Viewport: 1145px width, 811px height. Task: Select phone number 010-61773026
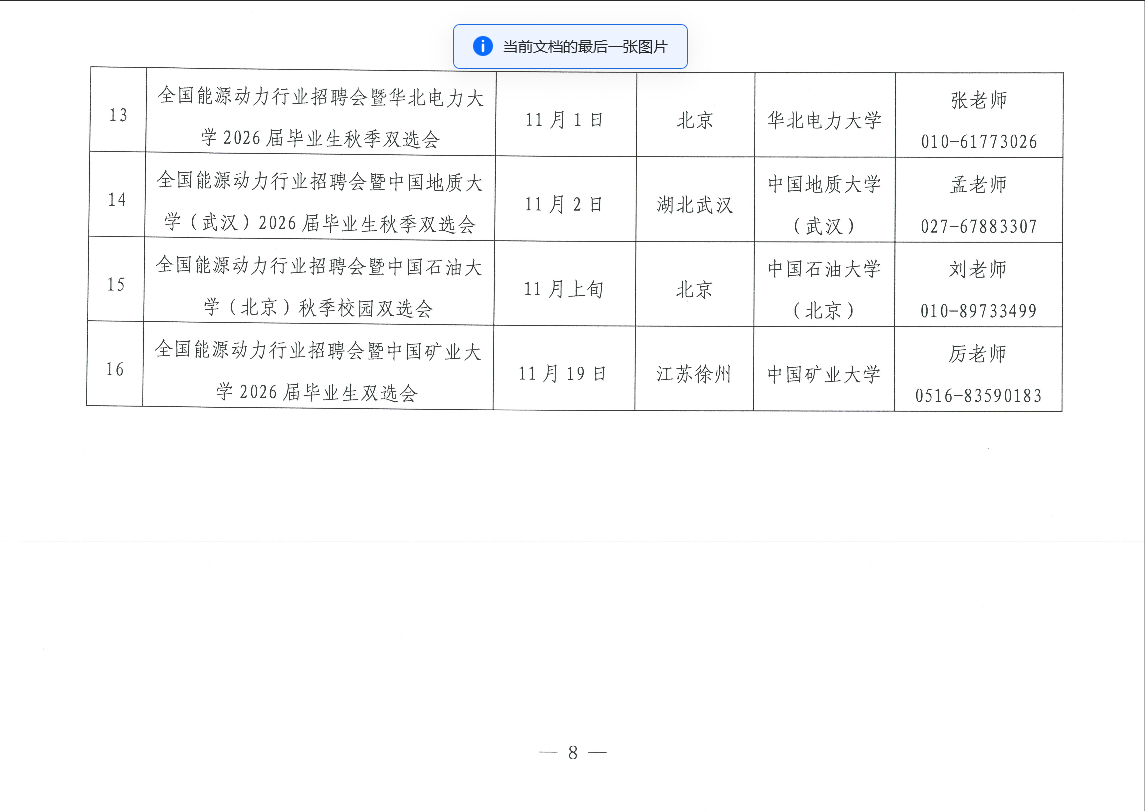click(x=979, y=142)
